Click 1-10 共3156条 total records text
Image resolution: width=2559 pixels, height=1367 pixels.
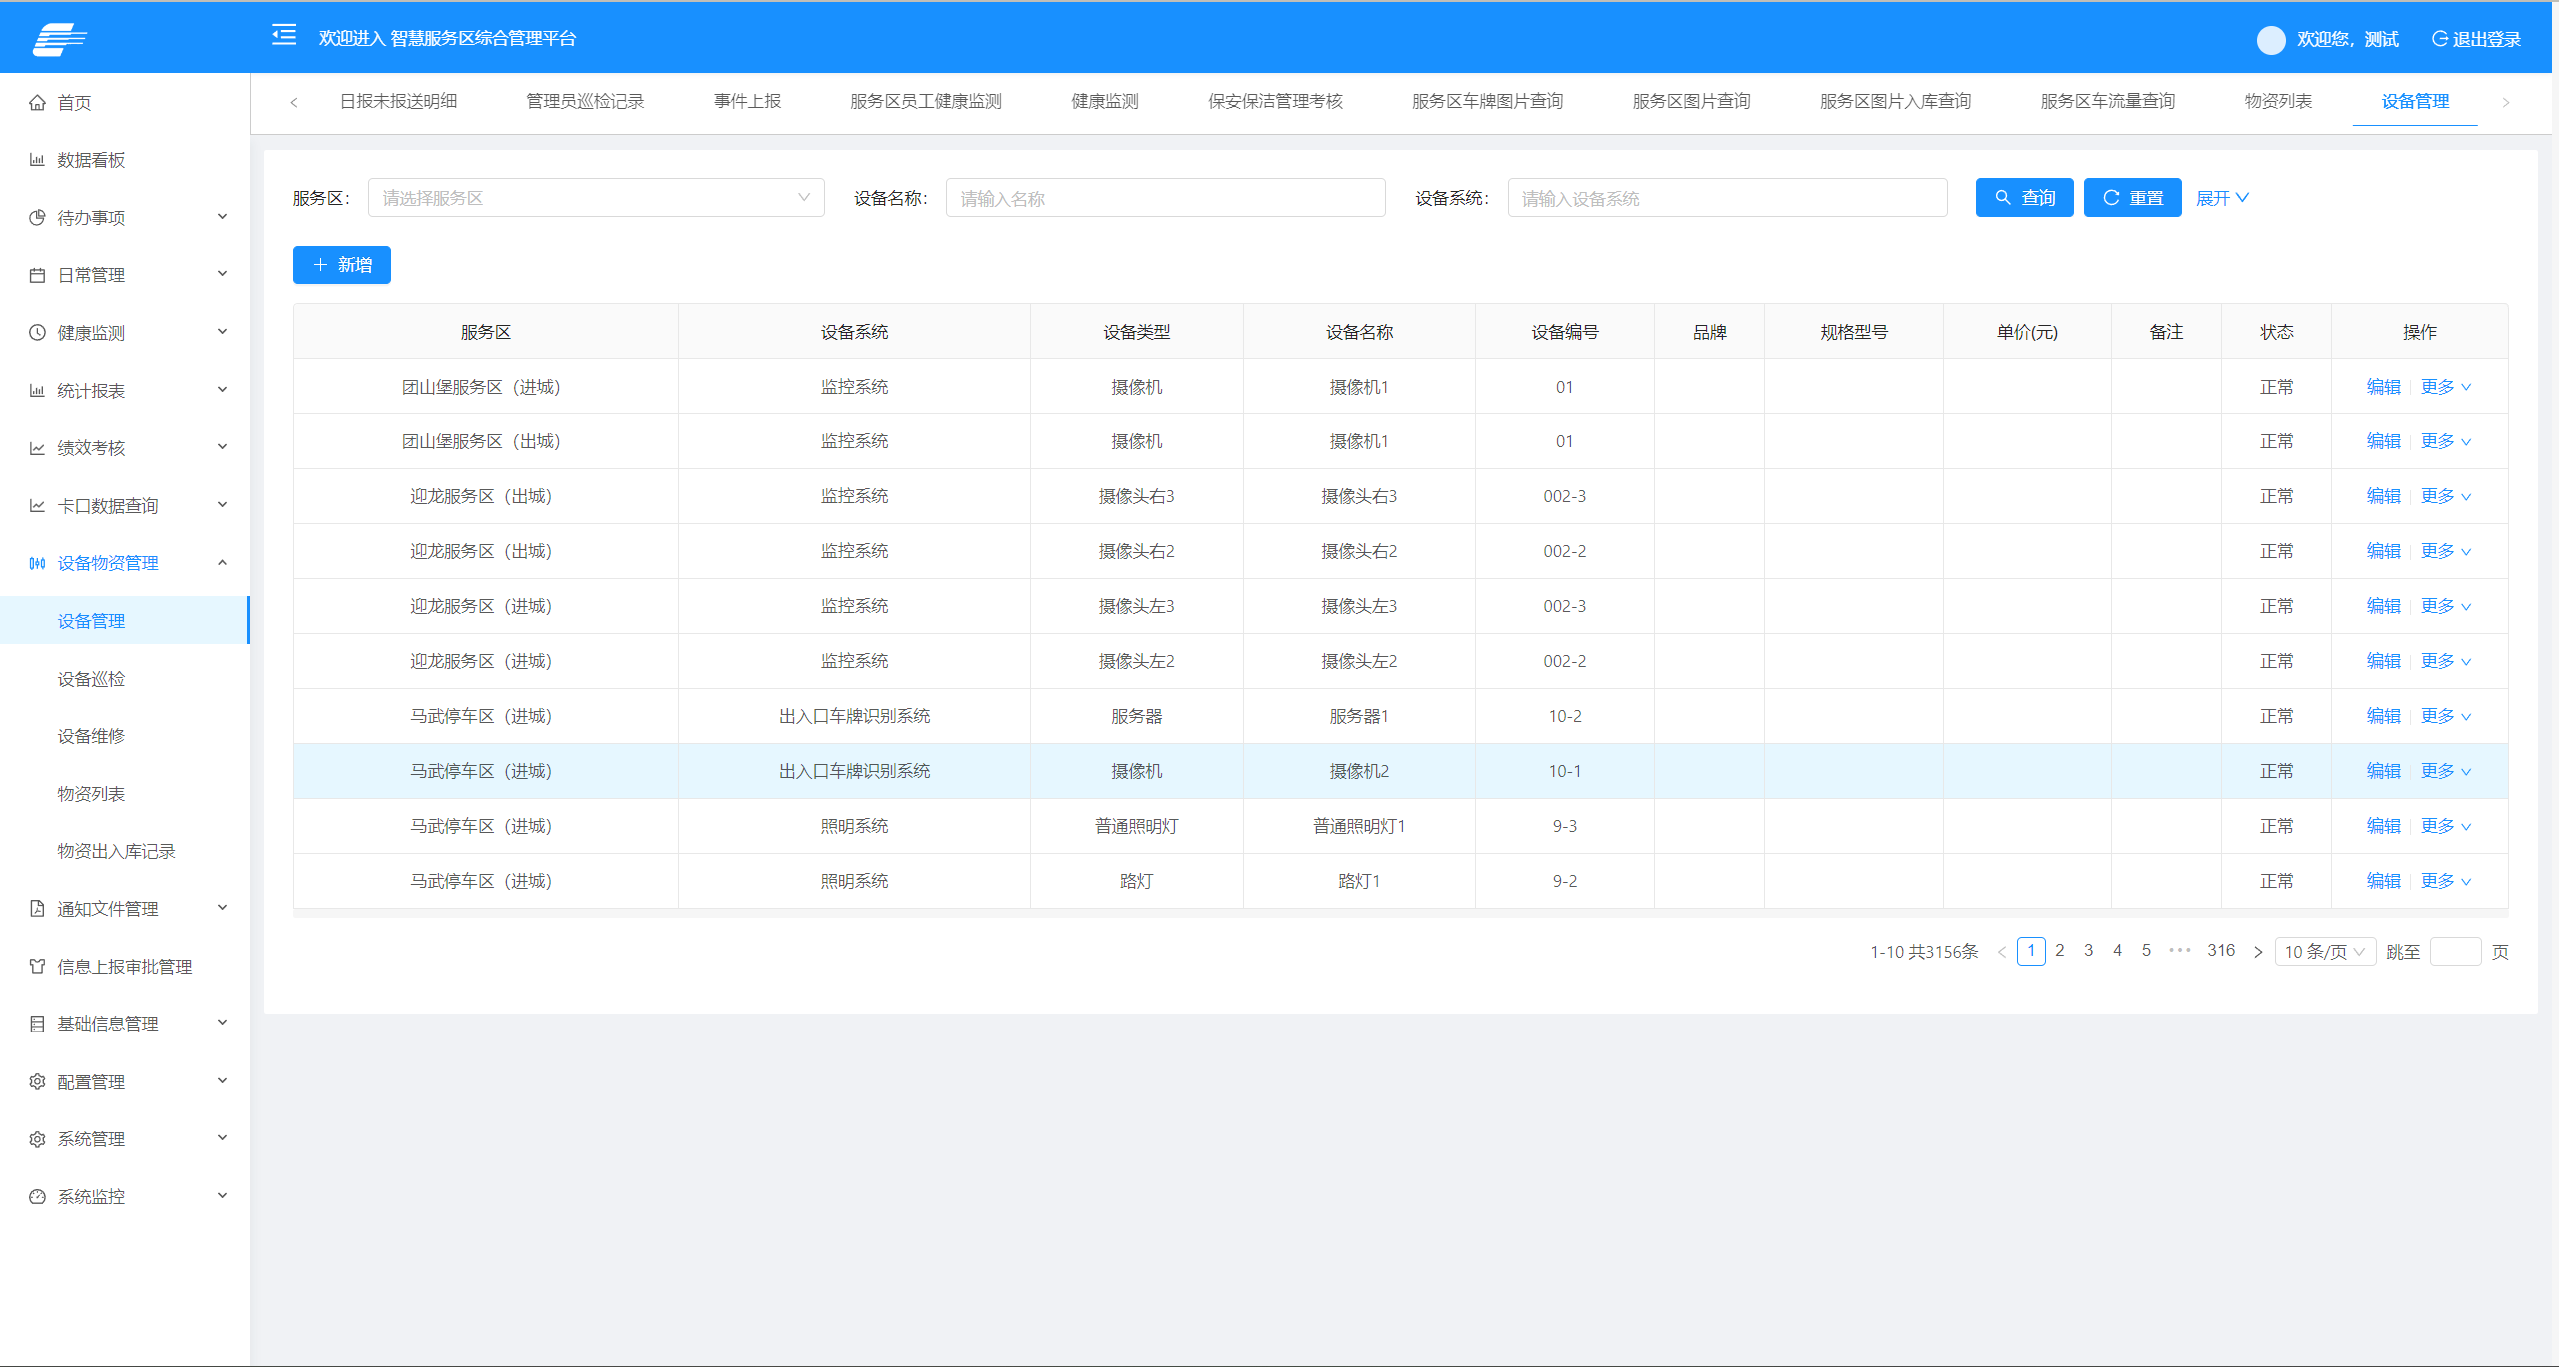tap(1924, 952)
